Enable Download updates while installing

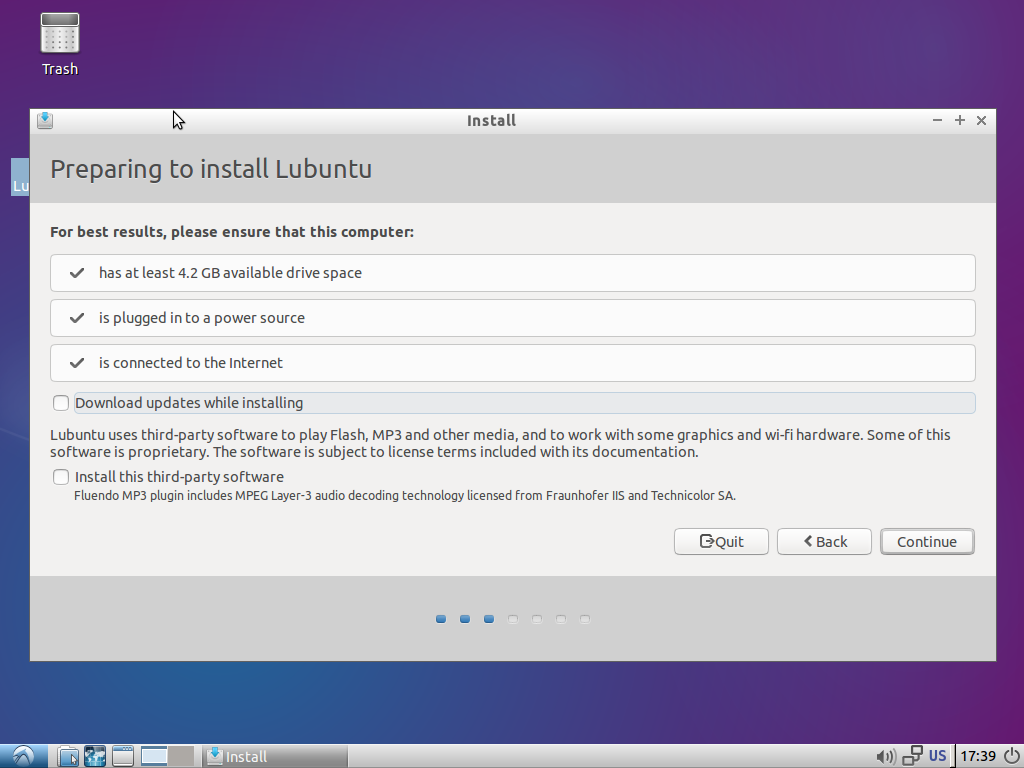(x=61, y=403)
